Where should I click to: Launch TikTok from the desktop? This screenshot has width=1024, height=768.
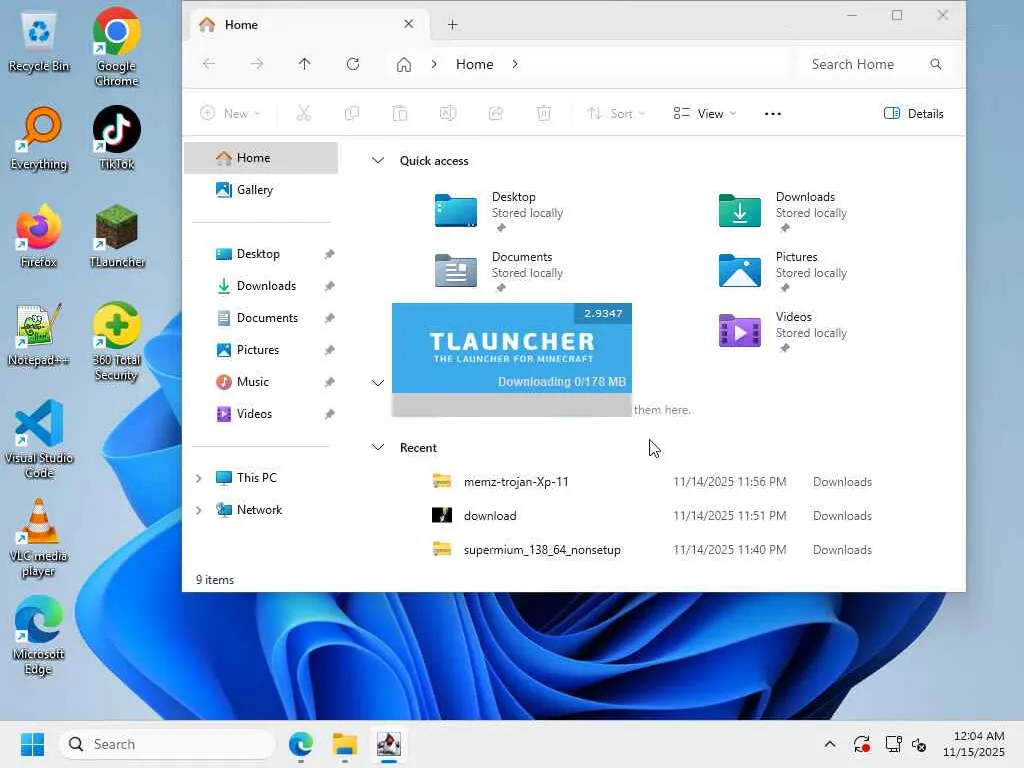116,138
